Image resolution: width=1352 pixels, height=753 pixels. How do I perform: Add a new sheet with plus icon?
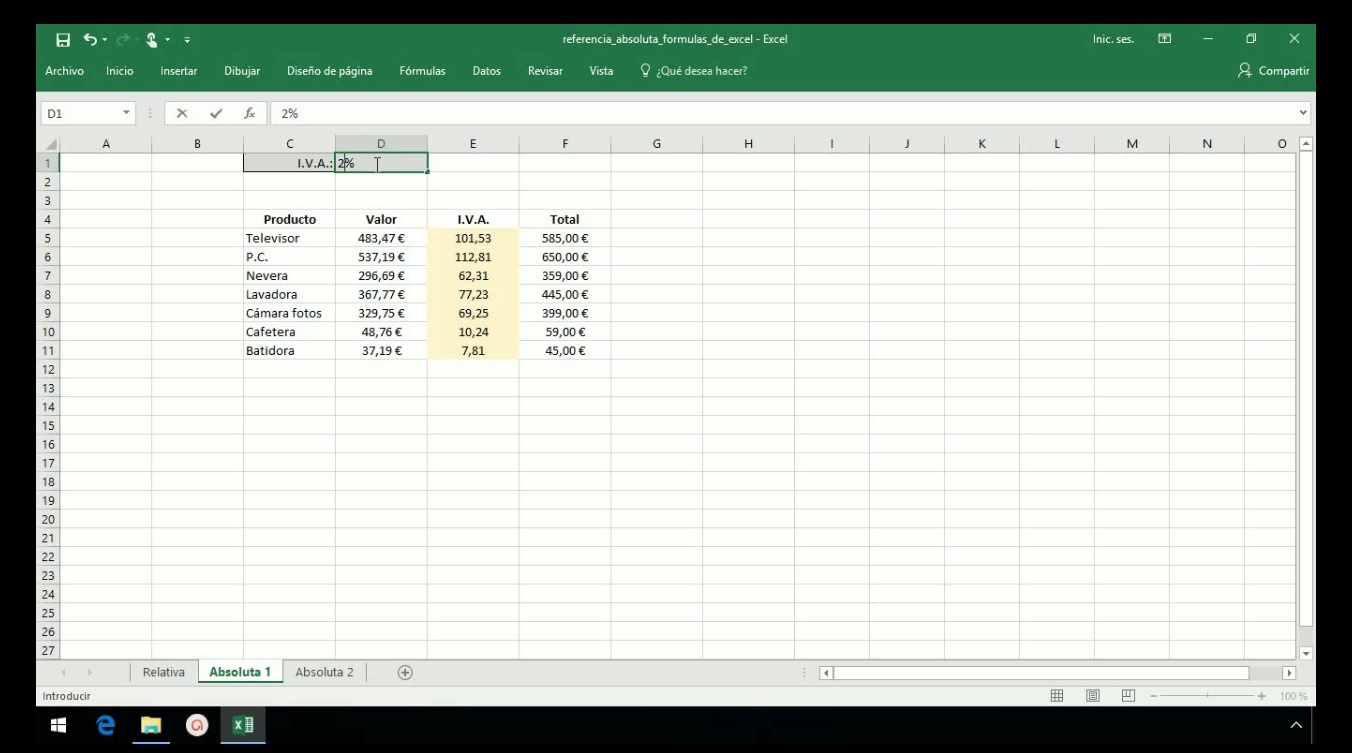click(x=405, y=672)
